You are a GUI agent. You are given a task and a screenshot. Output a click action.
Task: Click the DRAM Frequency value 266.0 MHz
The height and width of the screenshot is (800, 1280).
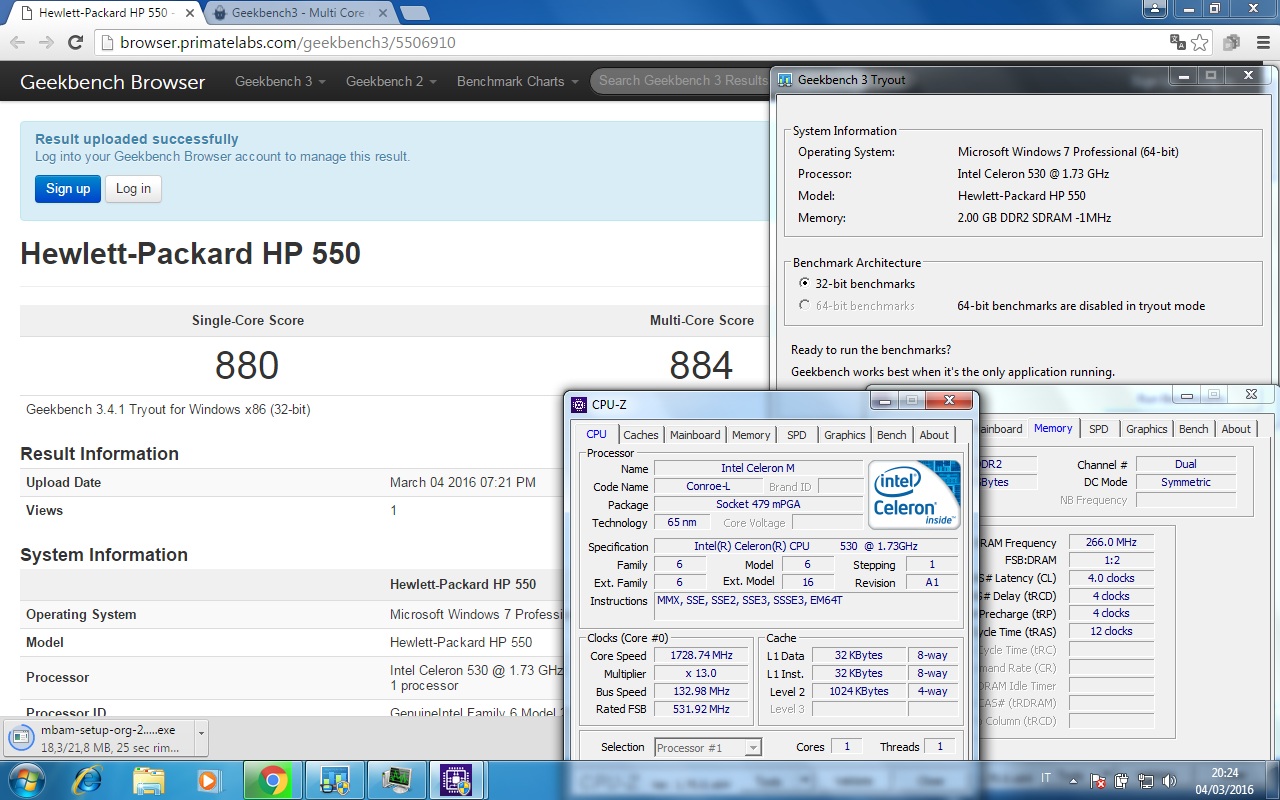coord(1111,543)
